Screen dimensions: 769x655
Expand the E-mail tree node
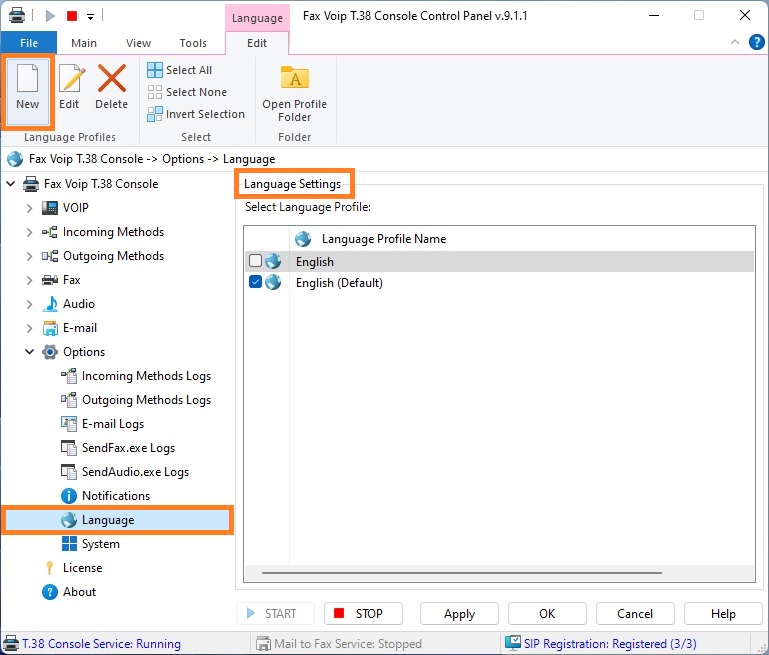click(x=29, y=328)
